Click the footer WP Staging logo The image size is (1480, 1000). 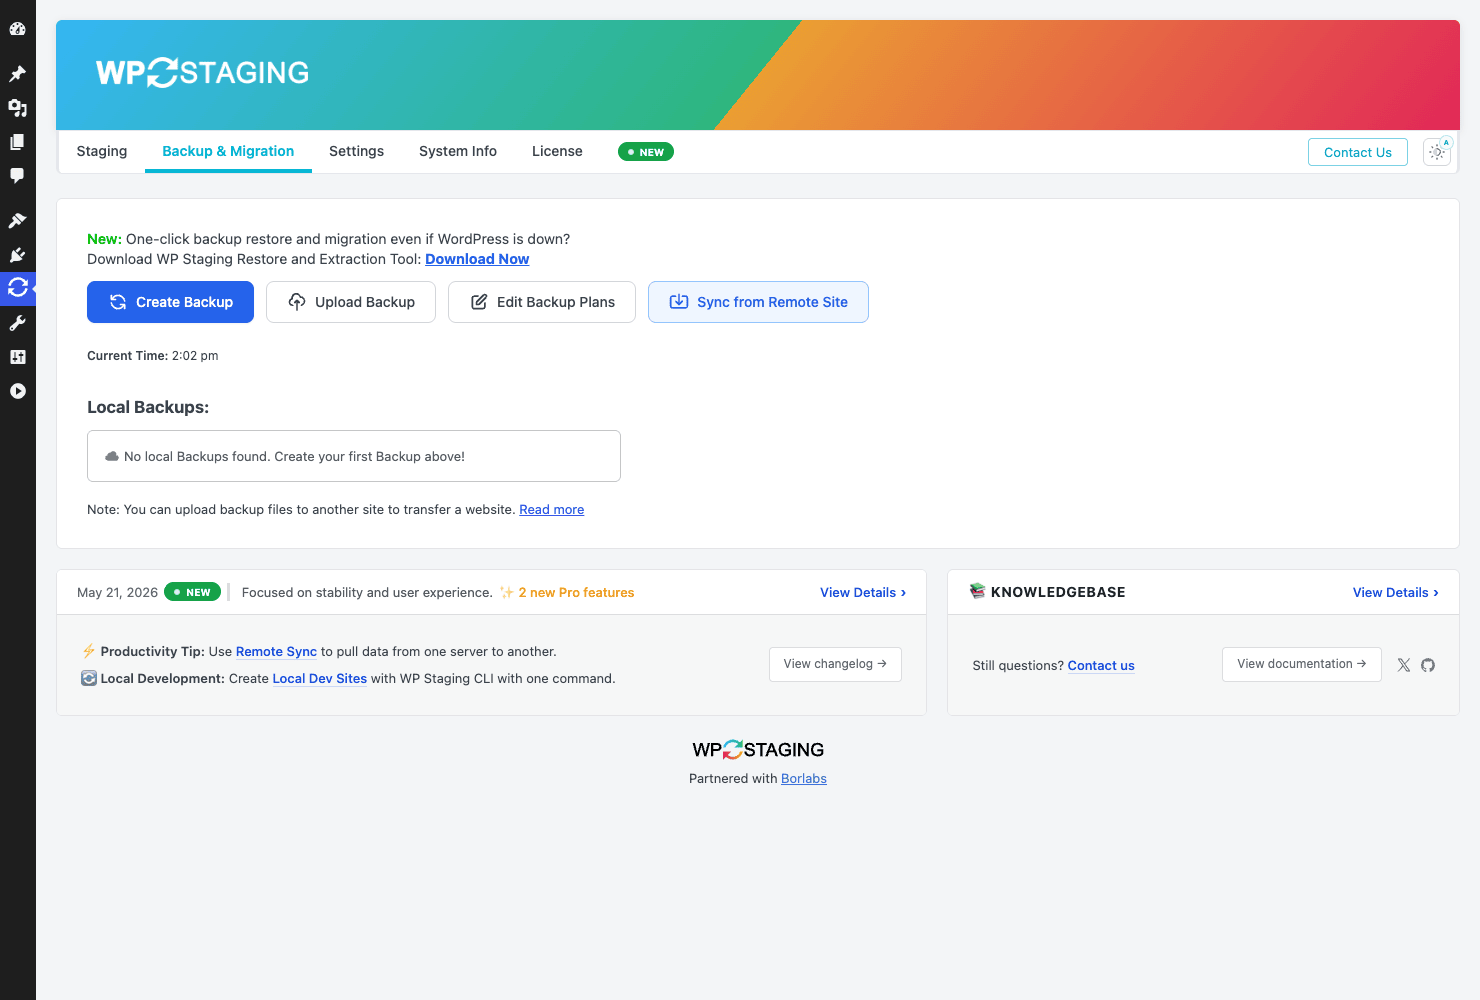click(x=758, y=749)
